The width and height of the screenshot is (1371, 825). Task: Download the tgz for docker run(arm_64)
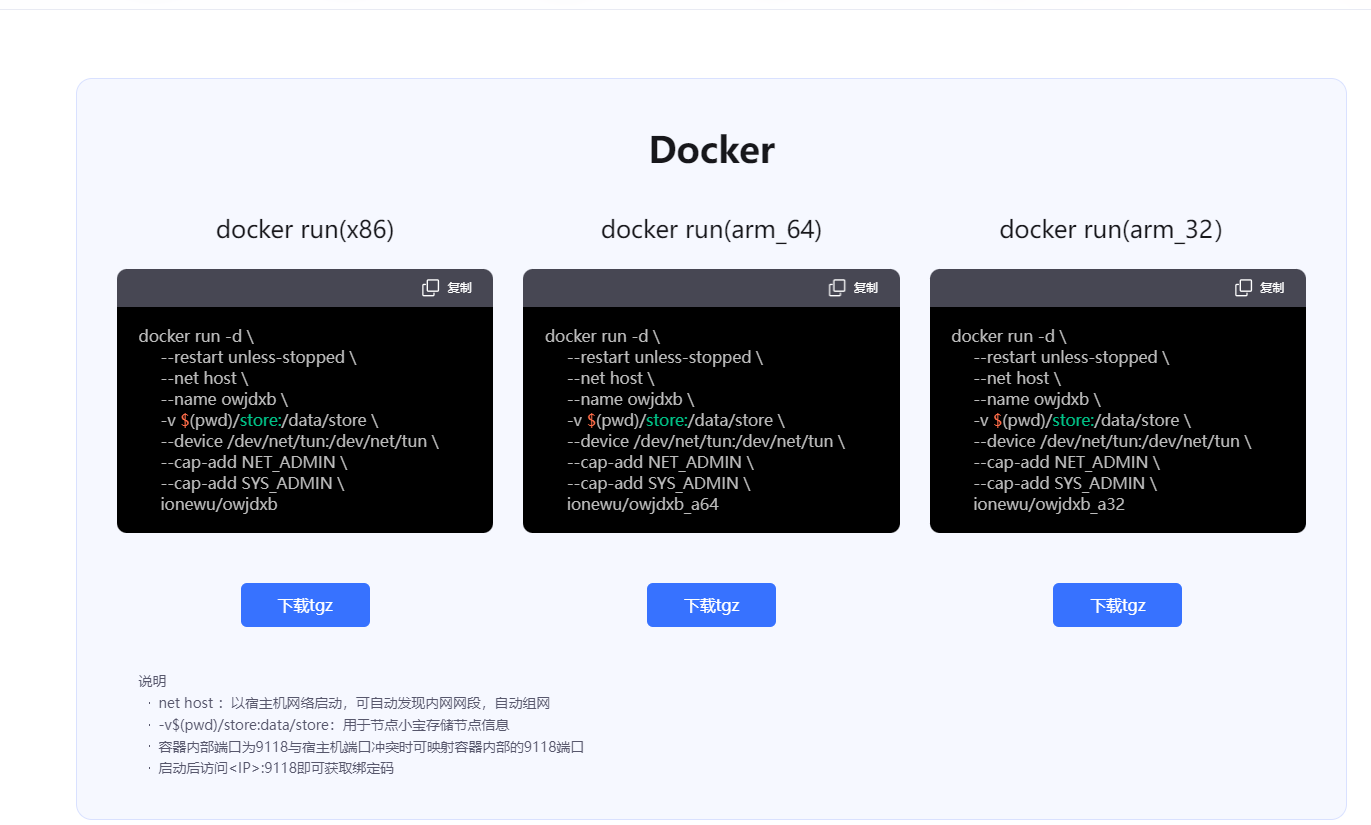click(711, 605)
